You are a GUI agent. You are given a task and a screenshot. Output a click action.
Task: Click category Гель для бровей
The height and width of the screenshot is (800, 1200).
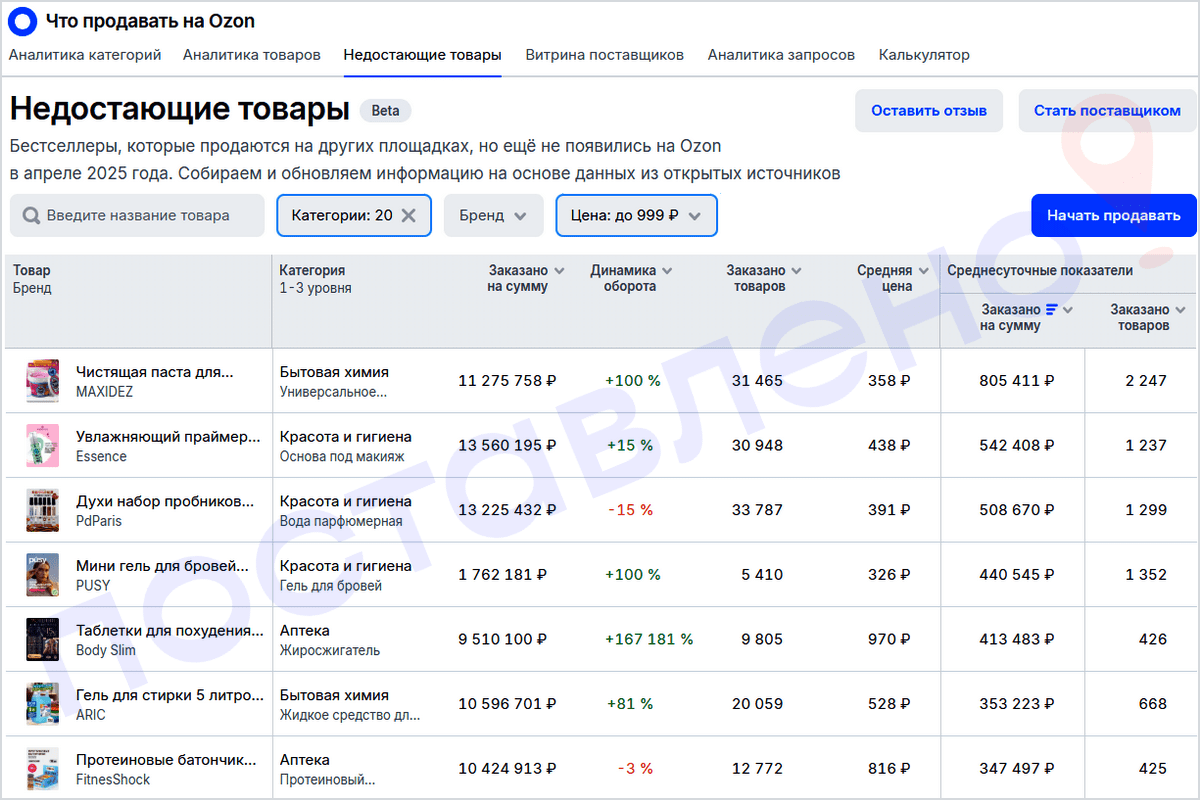coord(330,586)
